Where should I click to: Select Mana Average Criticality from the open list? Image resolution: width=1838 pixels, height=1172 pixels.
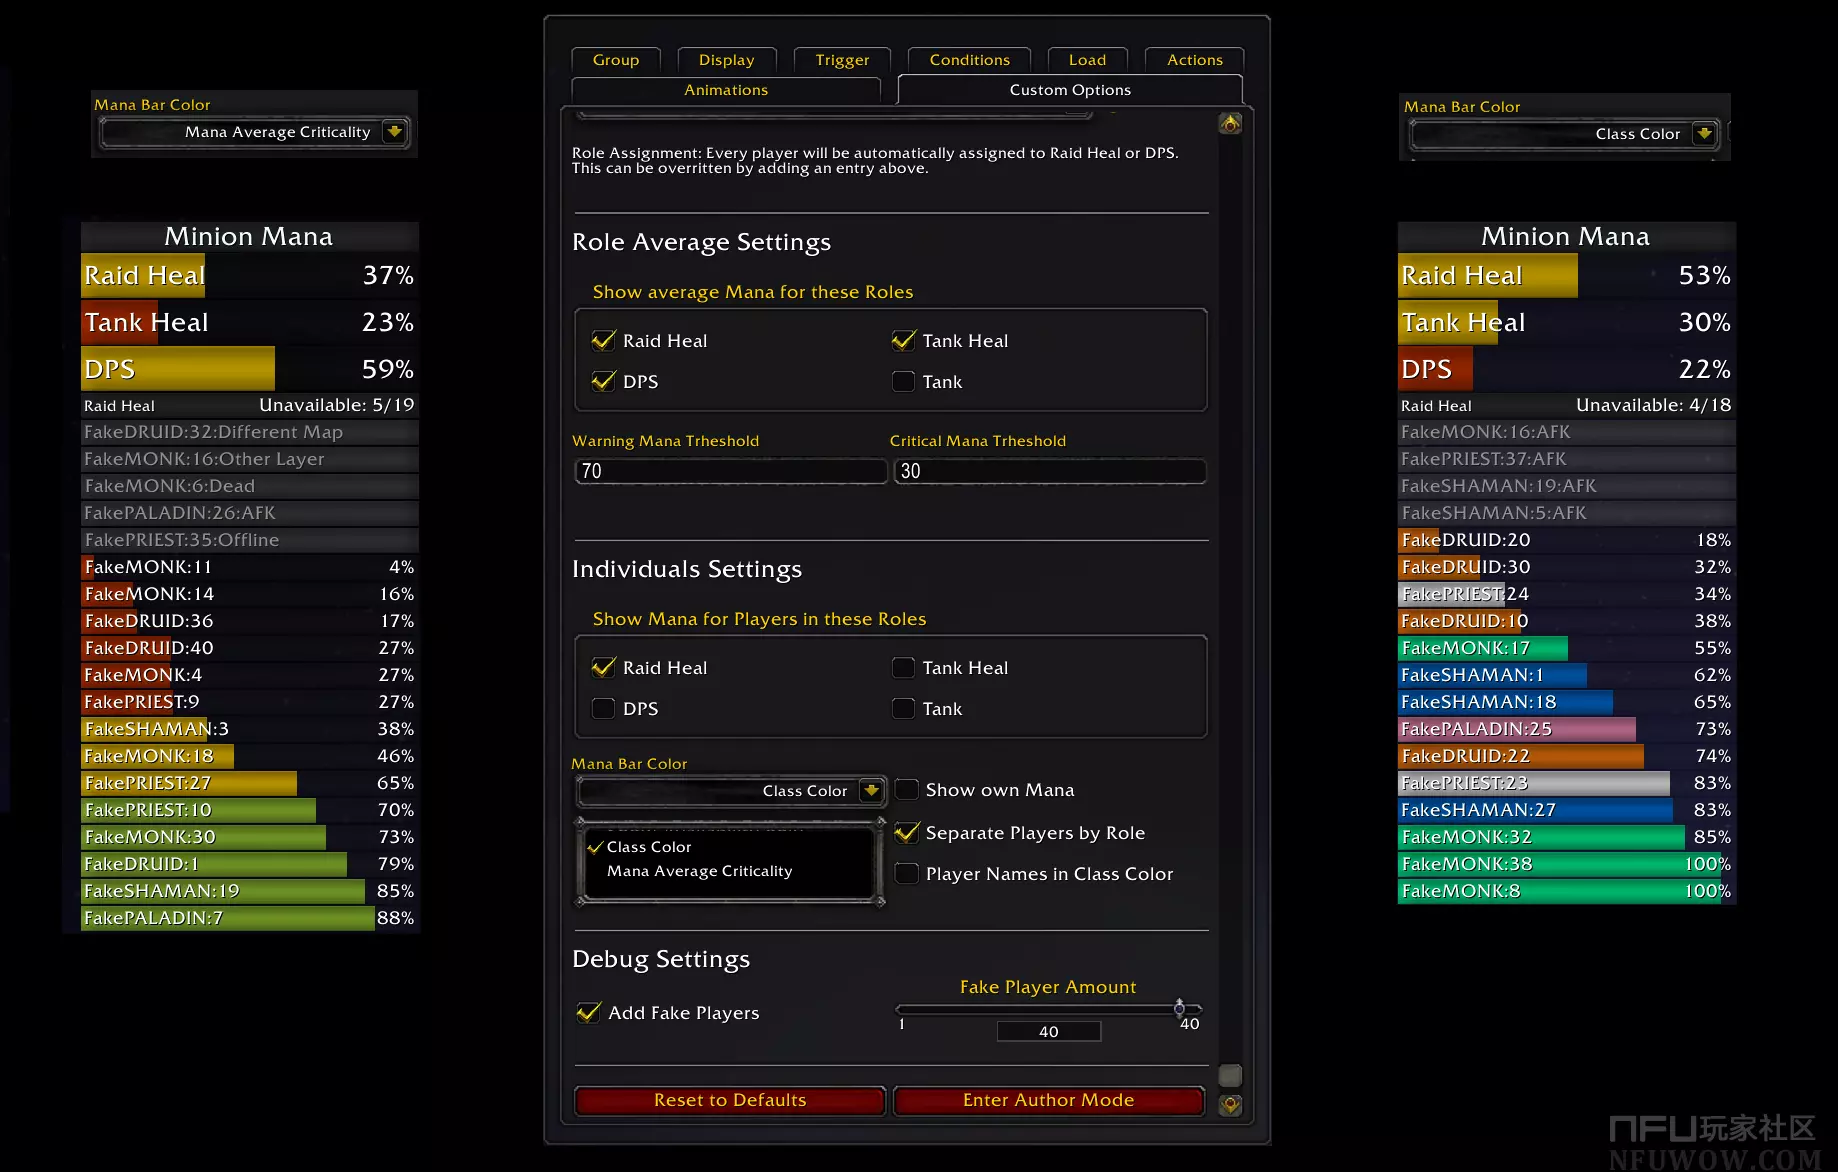699,871
